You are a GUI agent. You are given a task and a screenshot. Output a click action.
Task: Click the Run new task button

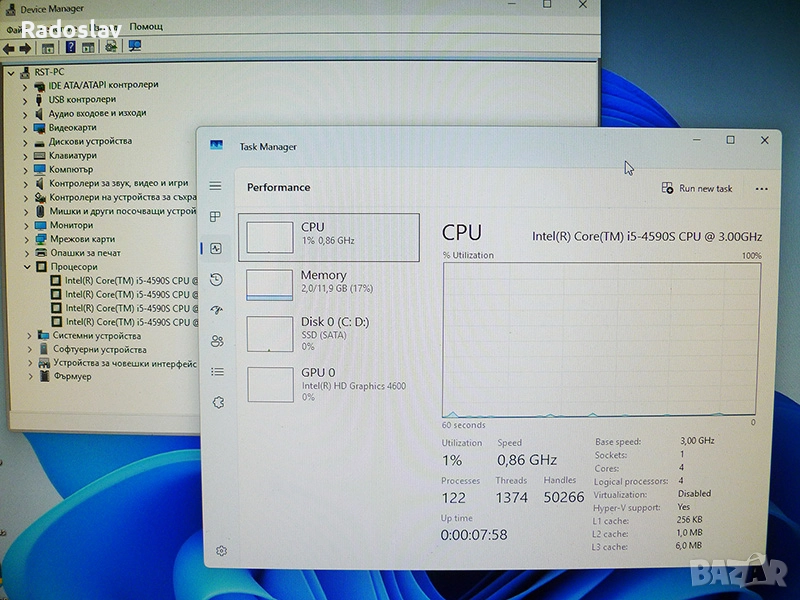point(697,188)
